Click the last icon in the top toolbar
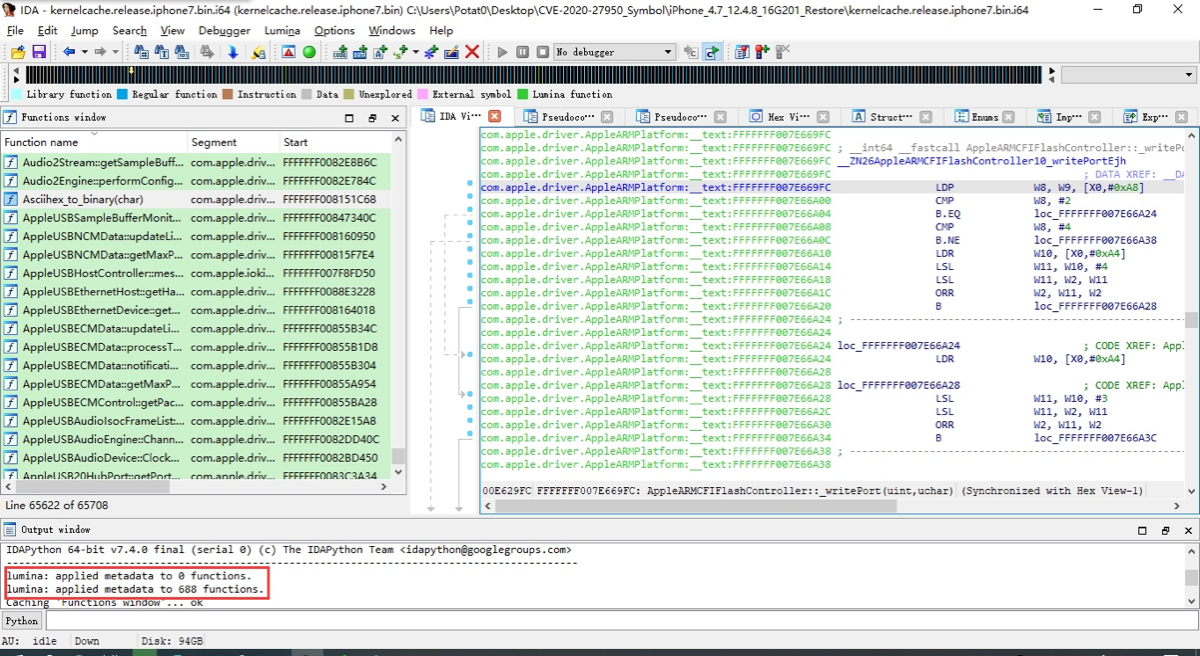The image size is (1200, 656). [782, 52]
